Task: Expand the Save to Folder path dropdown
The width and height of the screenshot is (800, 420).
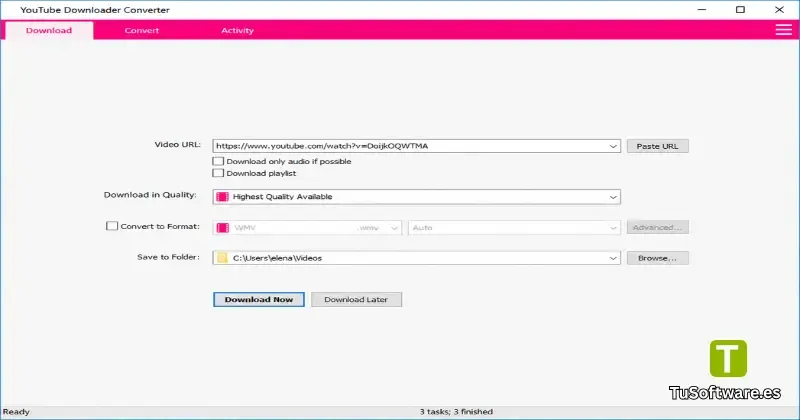Action: pyautogui.click(x=613, y=258)
